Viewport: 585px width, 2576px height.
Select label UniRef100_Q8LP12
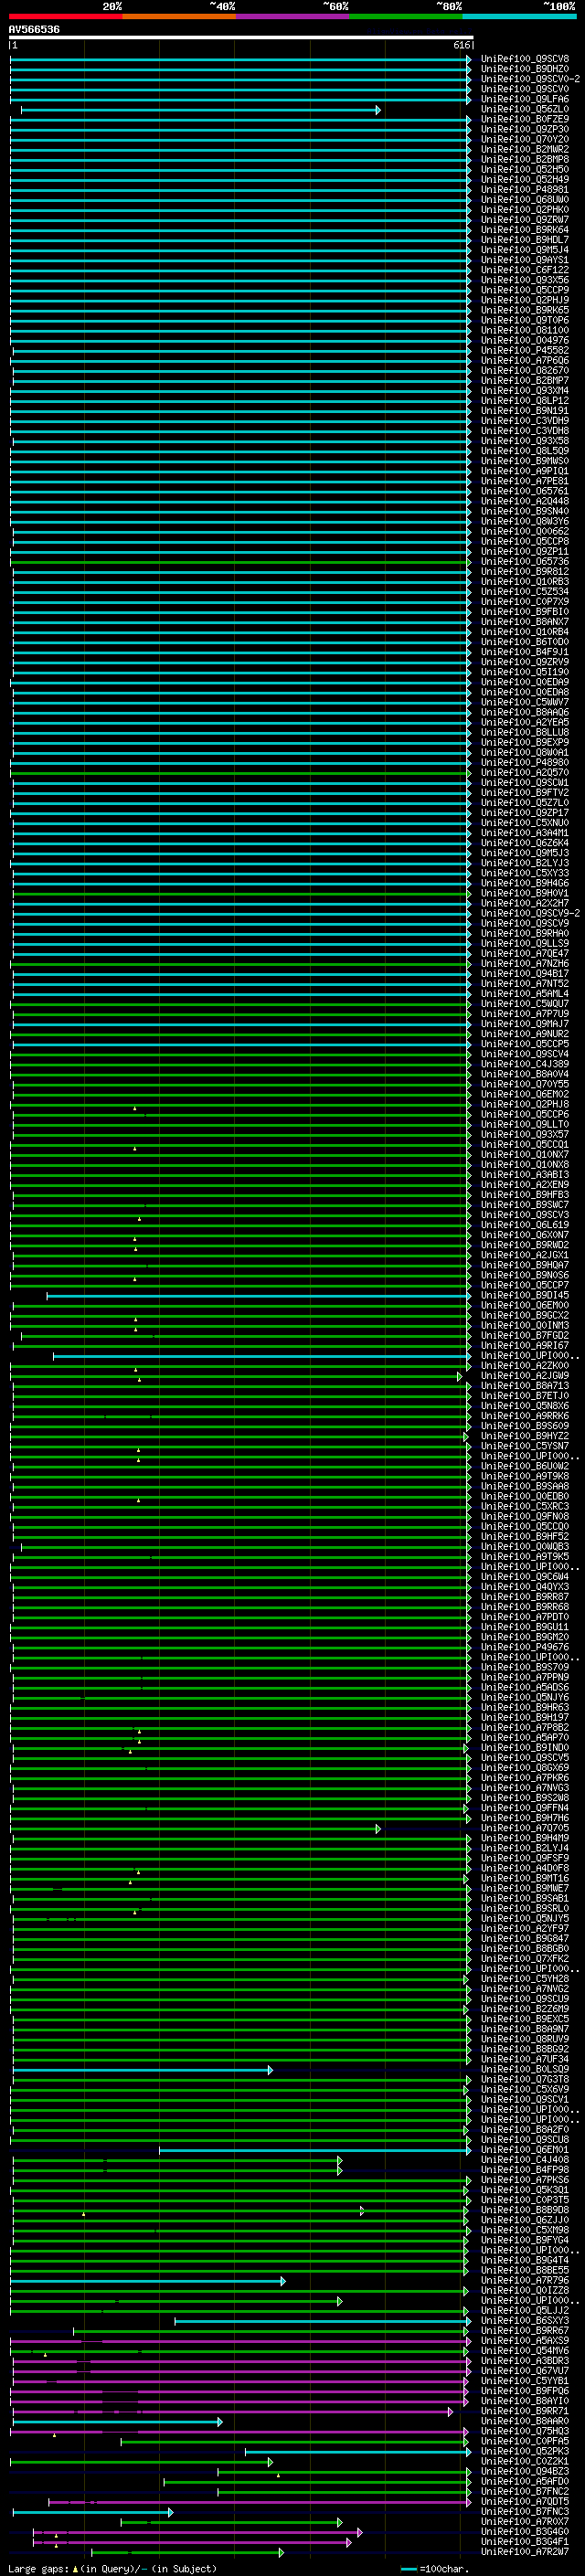coord(525,400)
